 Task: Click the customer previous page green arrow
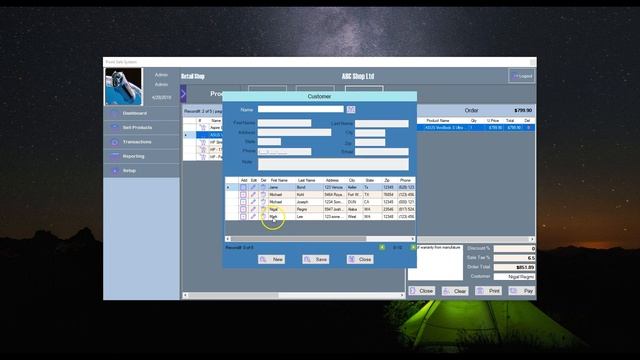[382, 247]
